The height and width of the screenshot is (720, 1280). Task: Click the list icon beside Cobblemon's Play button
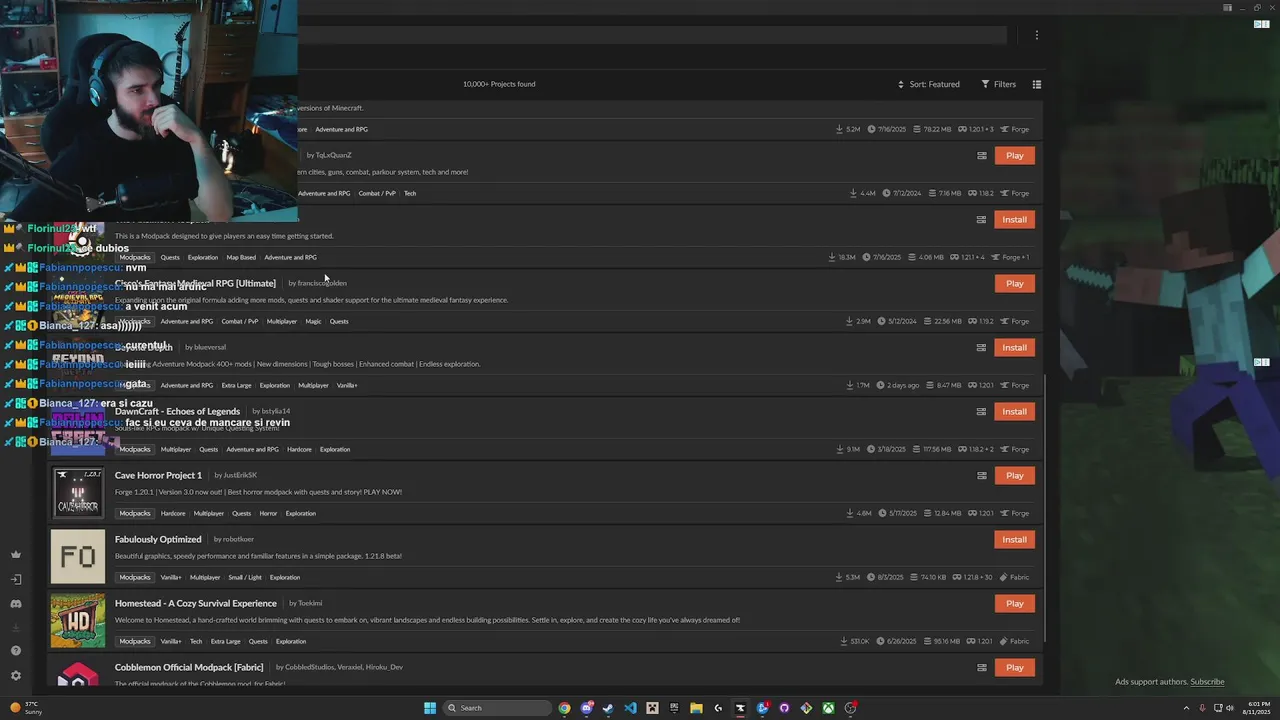(982, 667)
